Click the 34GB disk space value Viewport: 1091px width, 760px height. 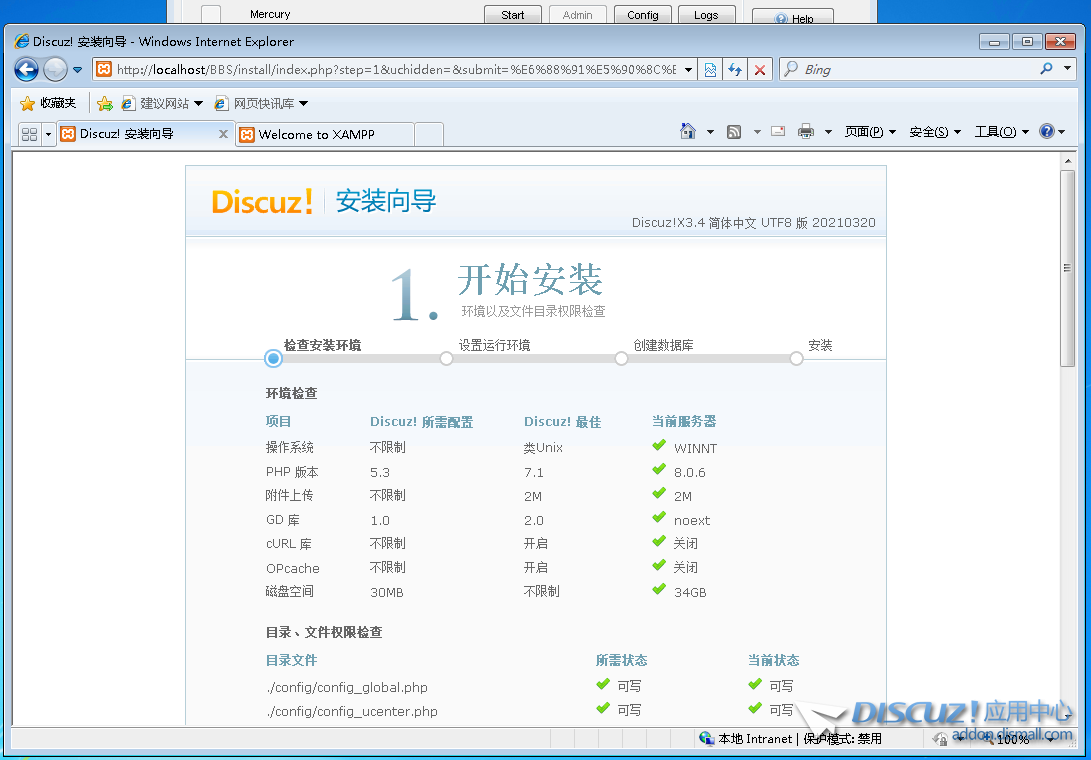point(690,593)
